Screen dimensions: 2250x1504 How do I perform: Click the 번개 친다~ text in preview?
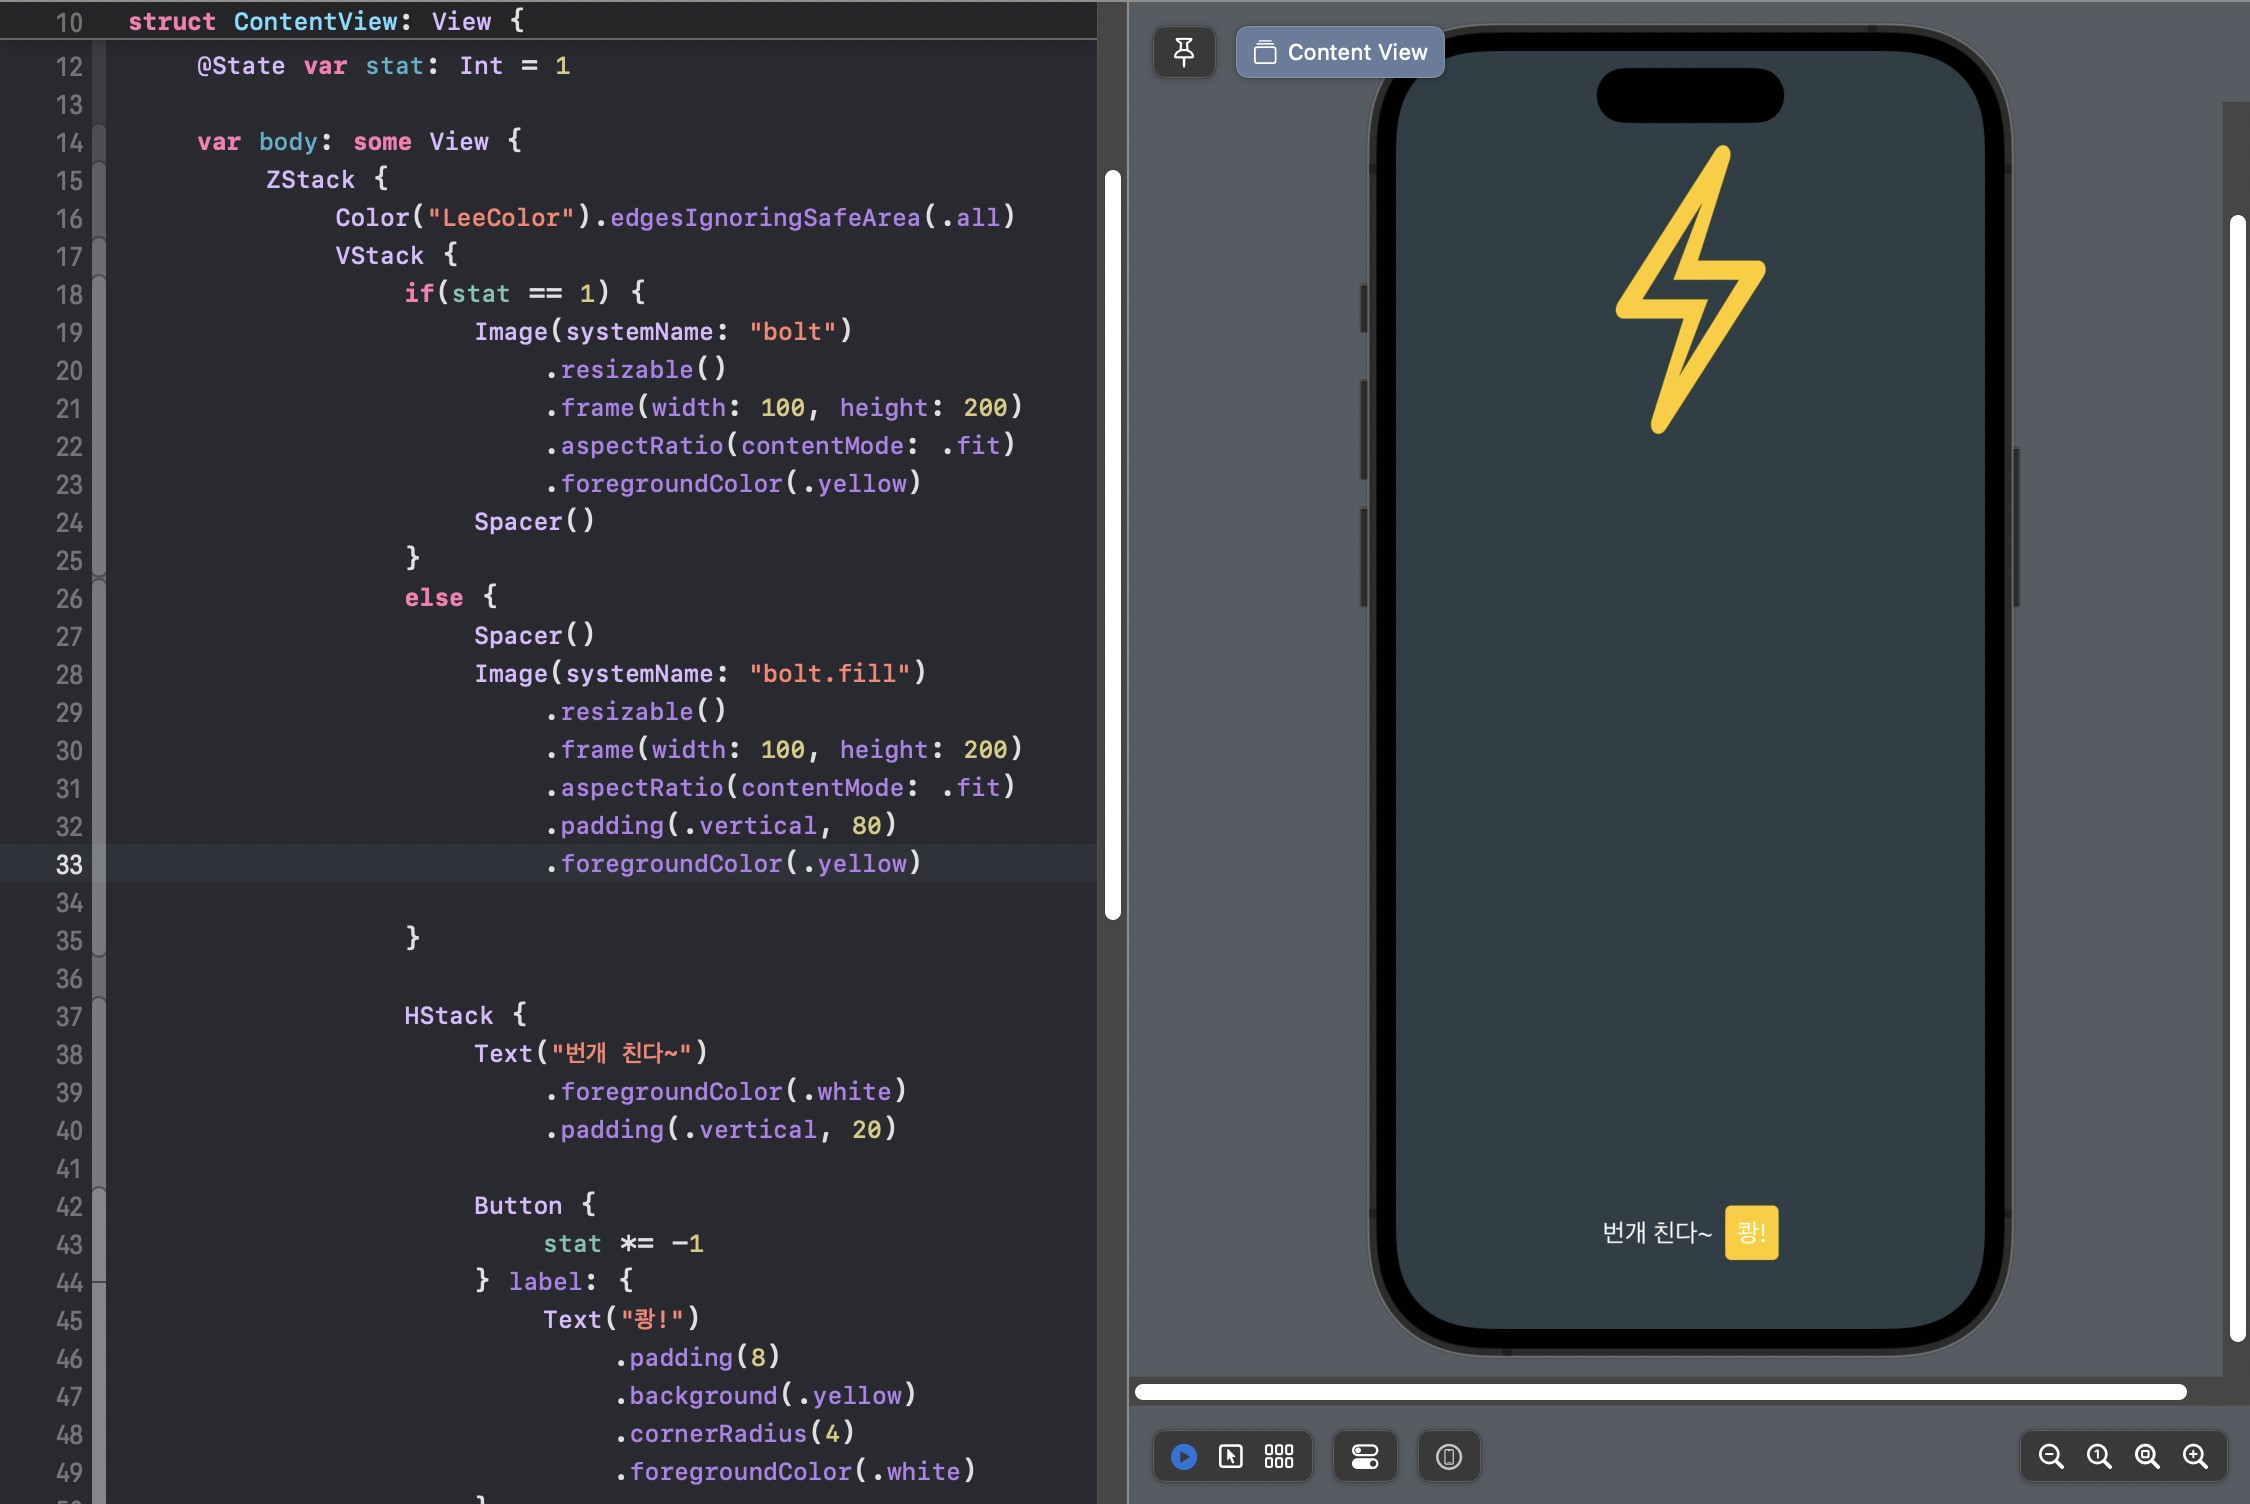point(1656,1232)
